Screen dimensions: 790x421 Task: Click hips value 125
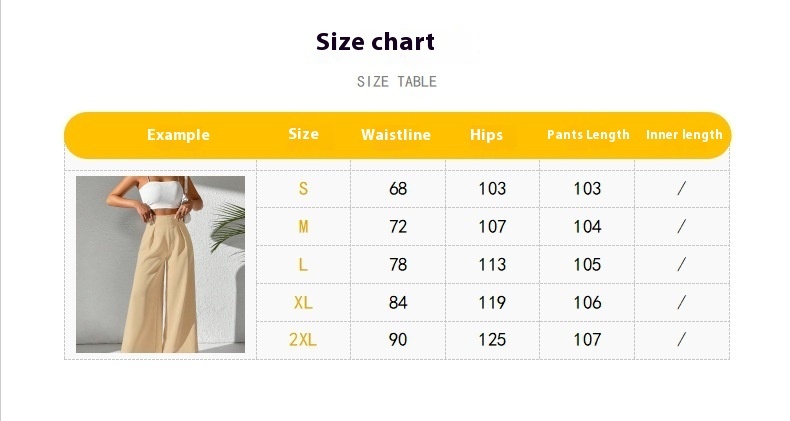pos(492,340)
